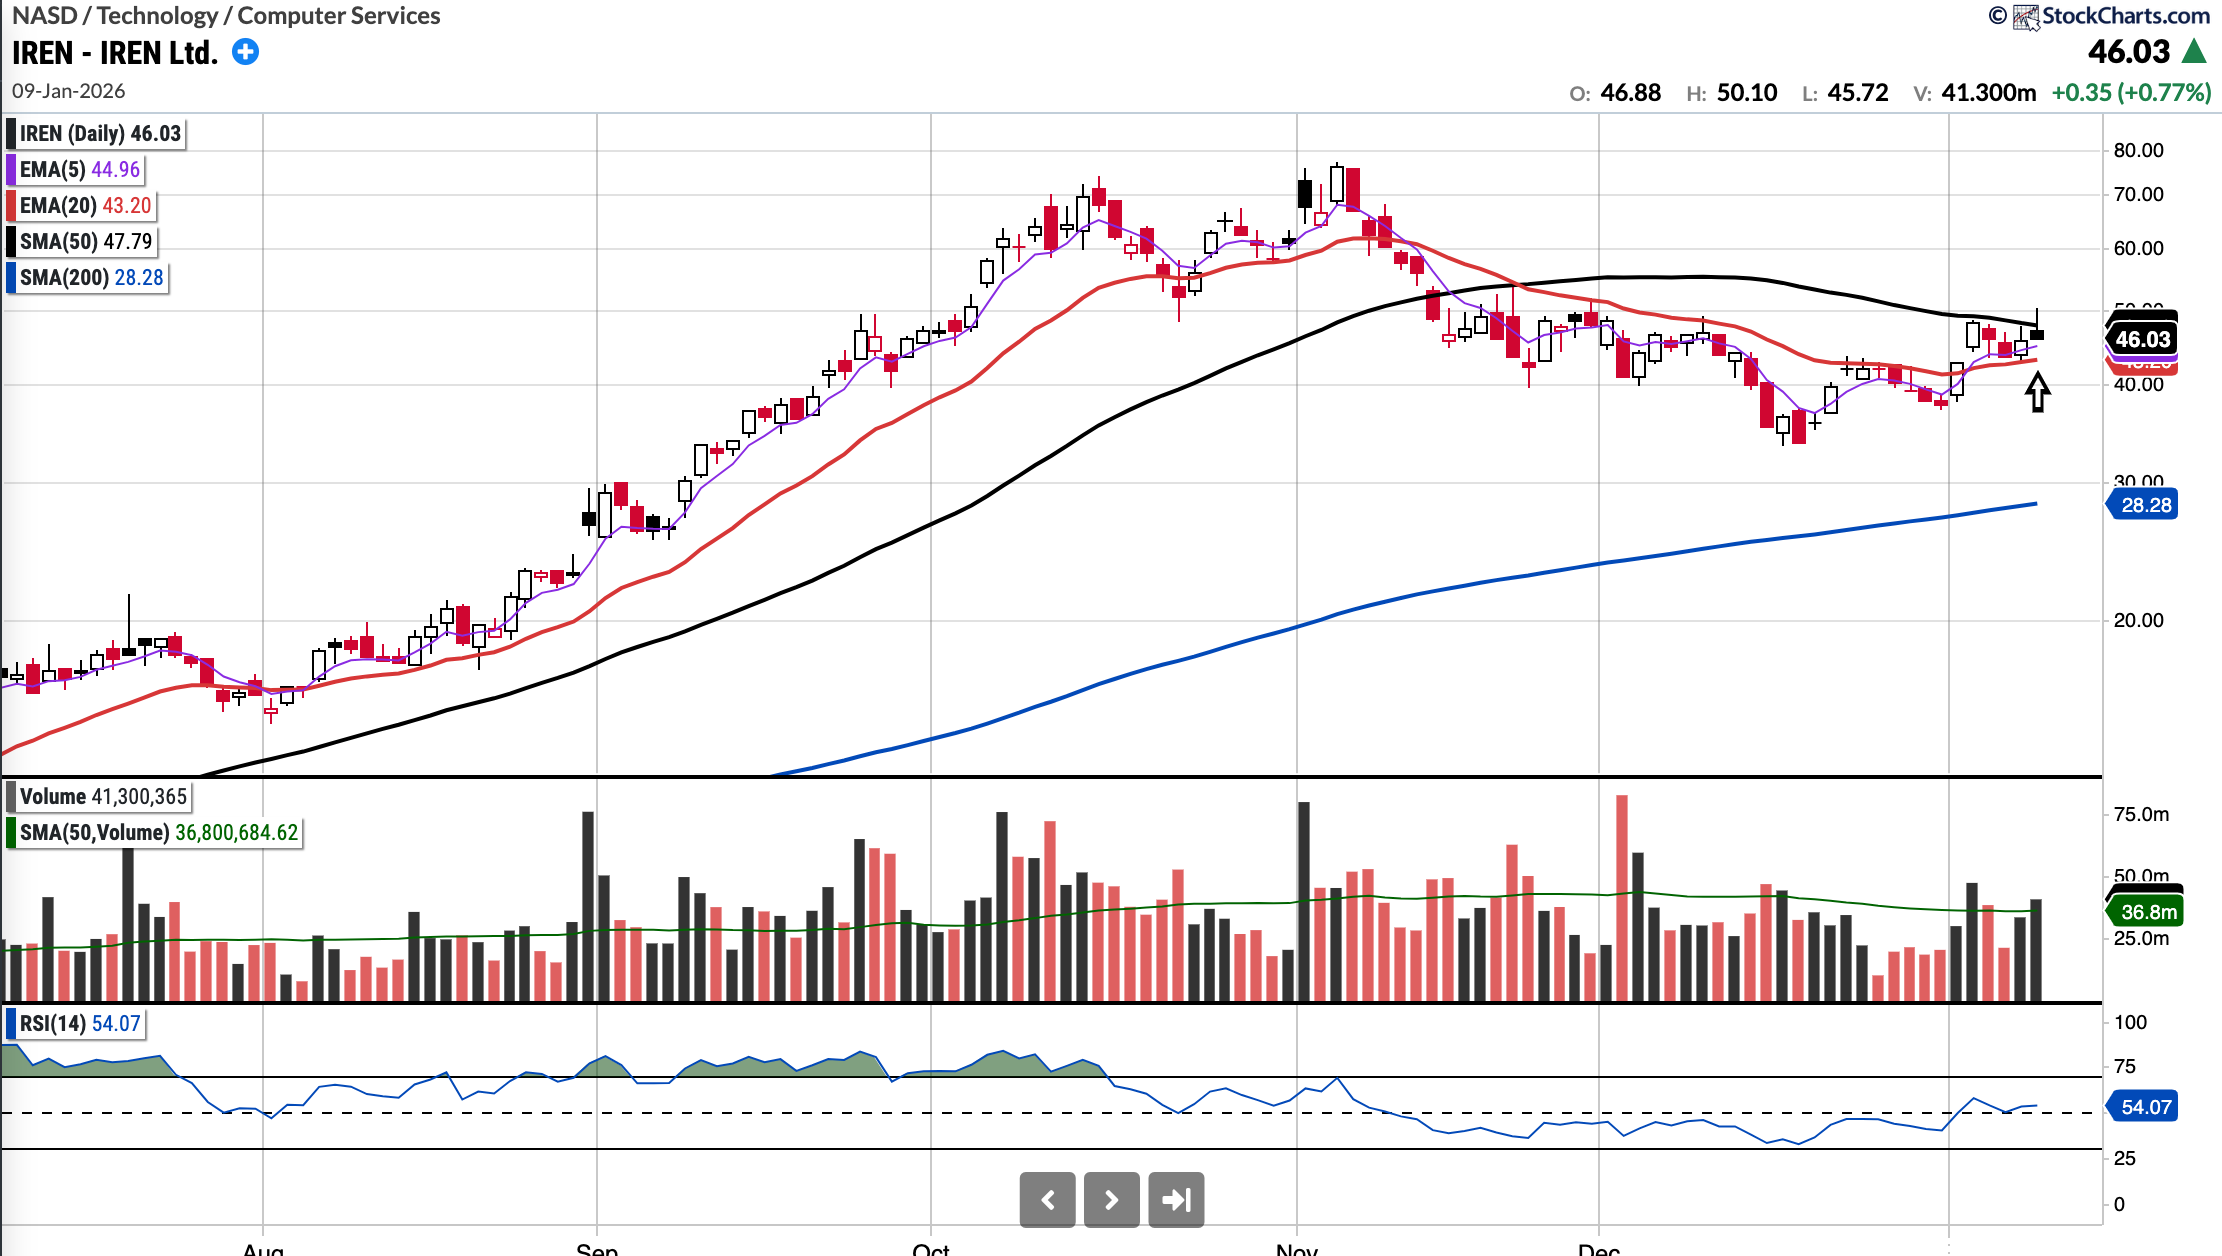Click the StockCharts.com logo icon
The width and height of the screenshot is (2222, 1256).
coord(2025,17)
